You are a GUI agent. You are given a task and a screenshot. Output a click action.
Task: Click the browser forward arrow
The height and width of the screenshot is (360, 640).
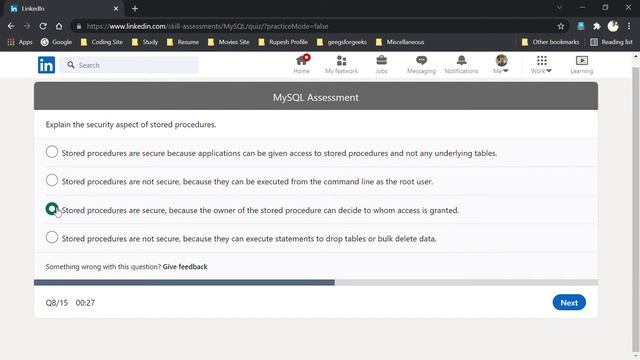coord(27,26)
